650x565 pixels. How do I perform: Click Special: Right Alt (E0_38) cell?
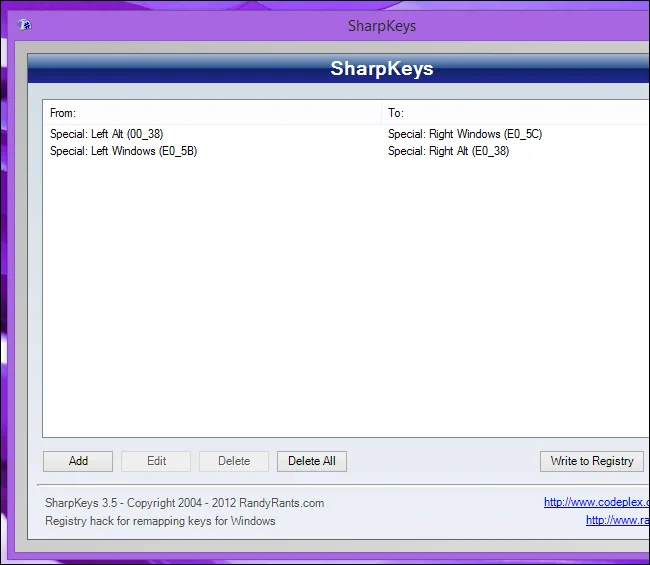[448, 151]
